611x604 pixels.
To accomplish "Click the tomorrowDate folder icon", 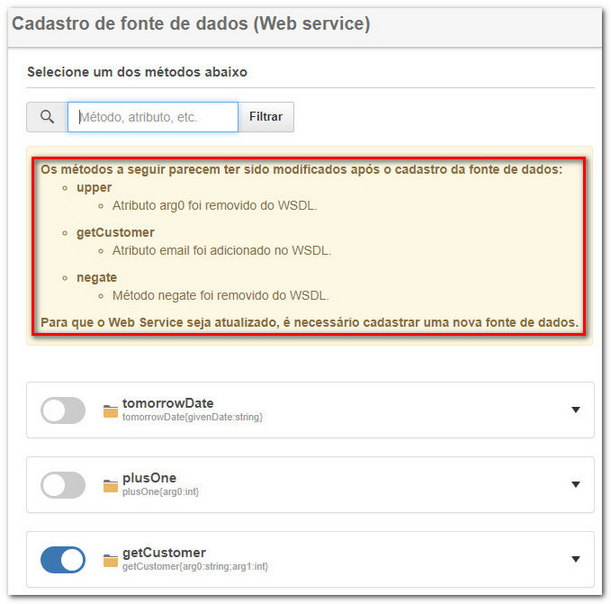I will point(110,411).
